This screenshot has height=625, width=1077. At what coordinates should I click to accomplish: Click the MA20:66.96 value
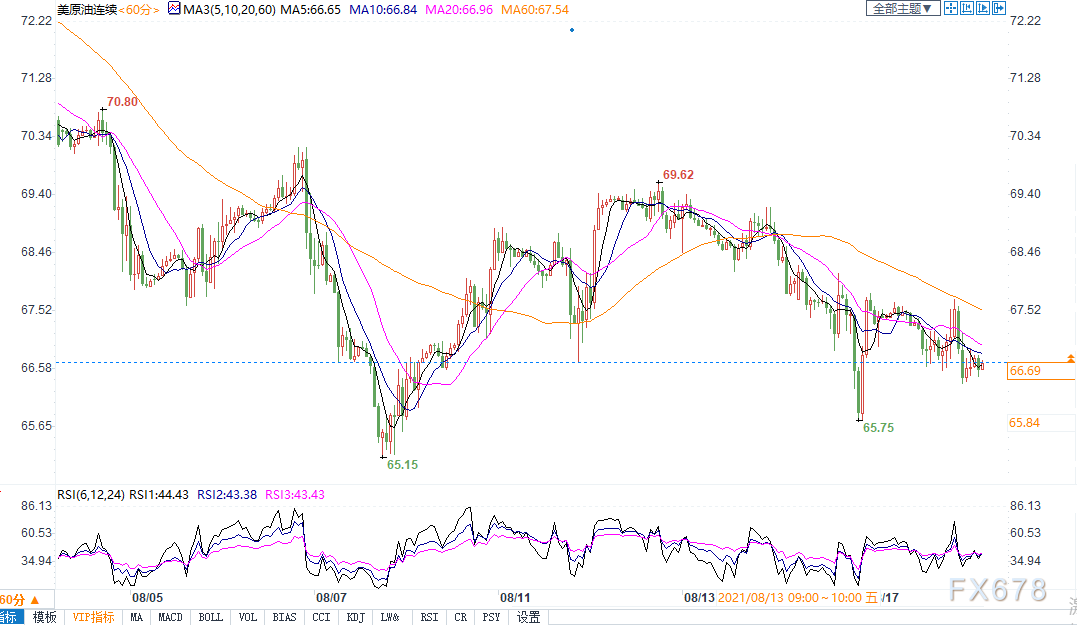[x=459, y=10]
